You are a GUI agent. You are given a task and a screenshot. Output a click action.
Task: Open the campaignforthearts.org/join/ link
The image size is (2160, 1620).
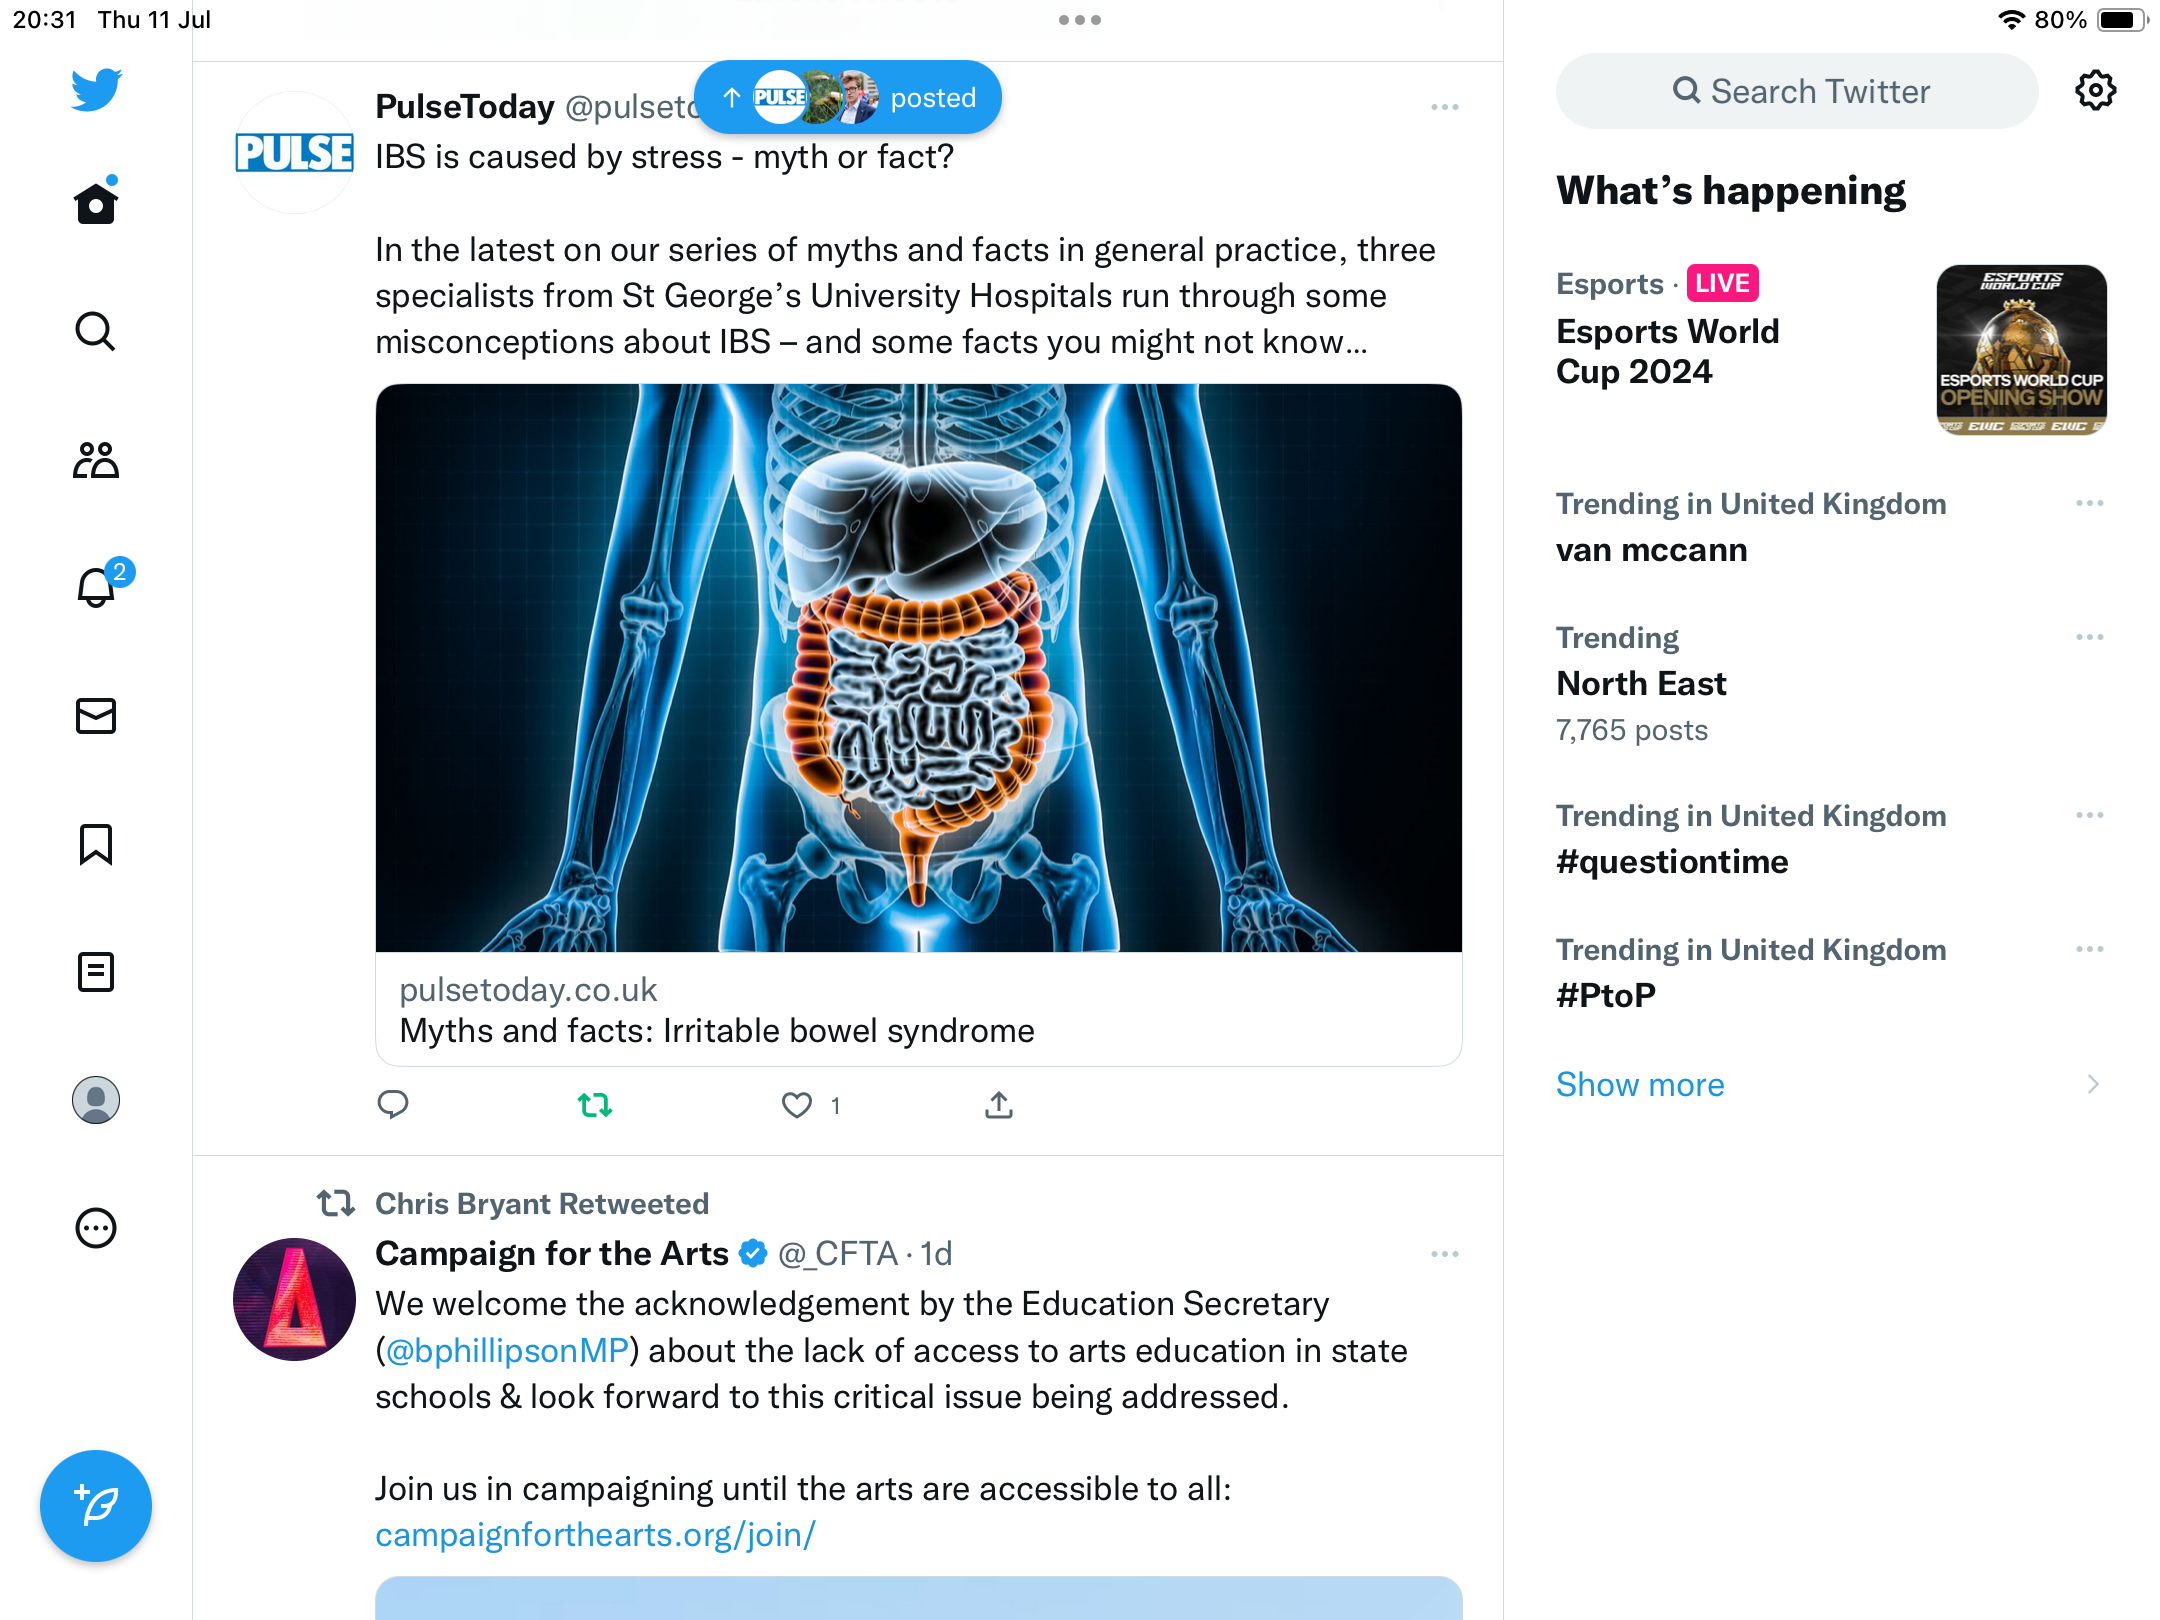(595, 1535)
